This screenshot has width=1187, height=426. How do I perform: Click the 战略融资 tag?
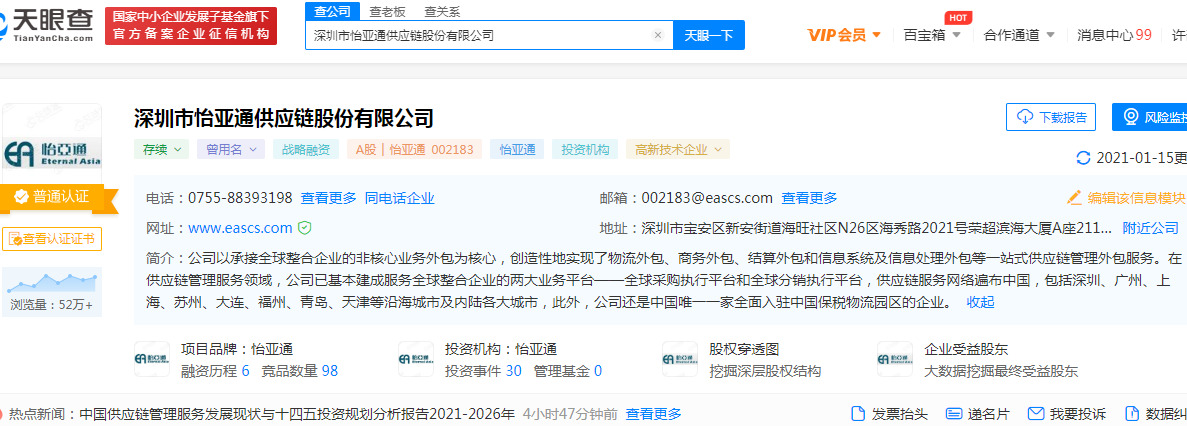click(x=306, y=149)
